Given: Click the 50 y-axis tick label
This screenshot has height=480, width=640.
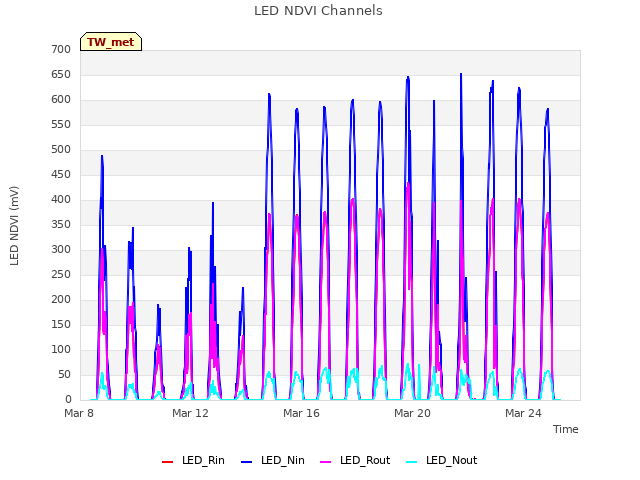Looking at the screenshot, I should point(64,375).
